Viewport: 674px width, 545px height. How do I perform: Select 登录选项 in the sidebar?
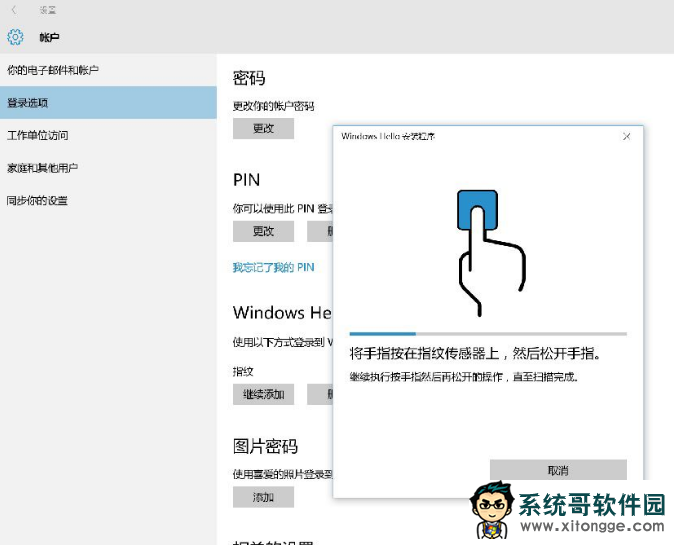(108, 103)
